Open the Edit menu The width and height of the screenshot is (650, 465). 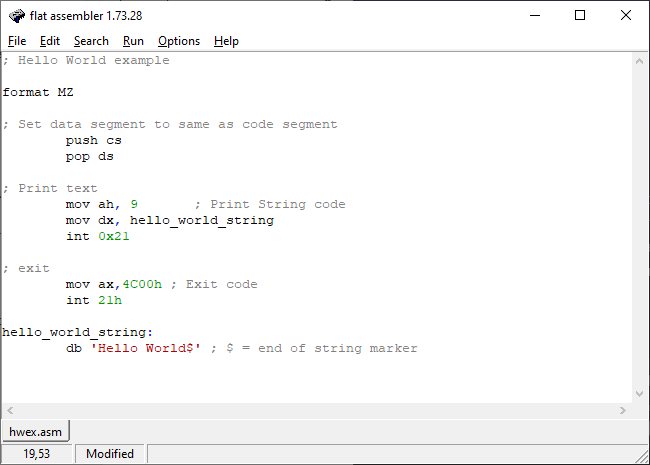50,41
